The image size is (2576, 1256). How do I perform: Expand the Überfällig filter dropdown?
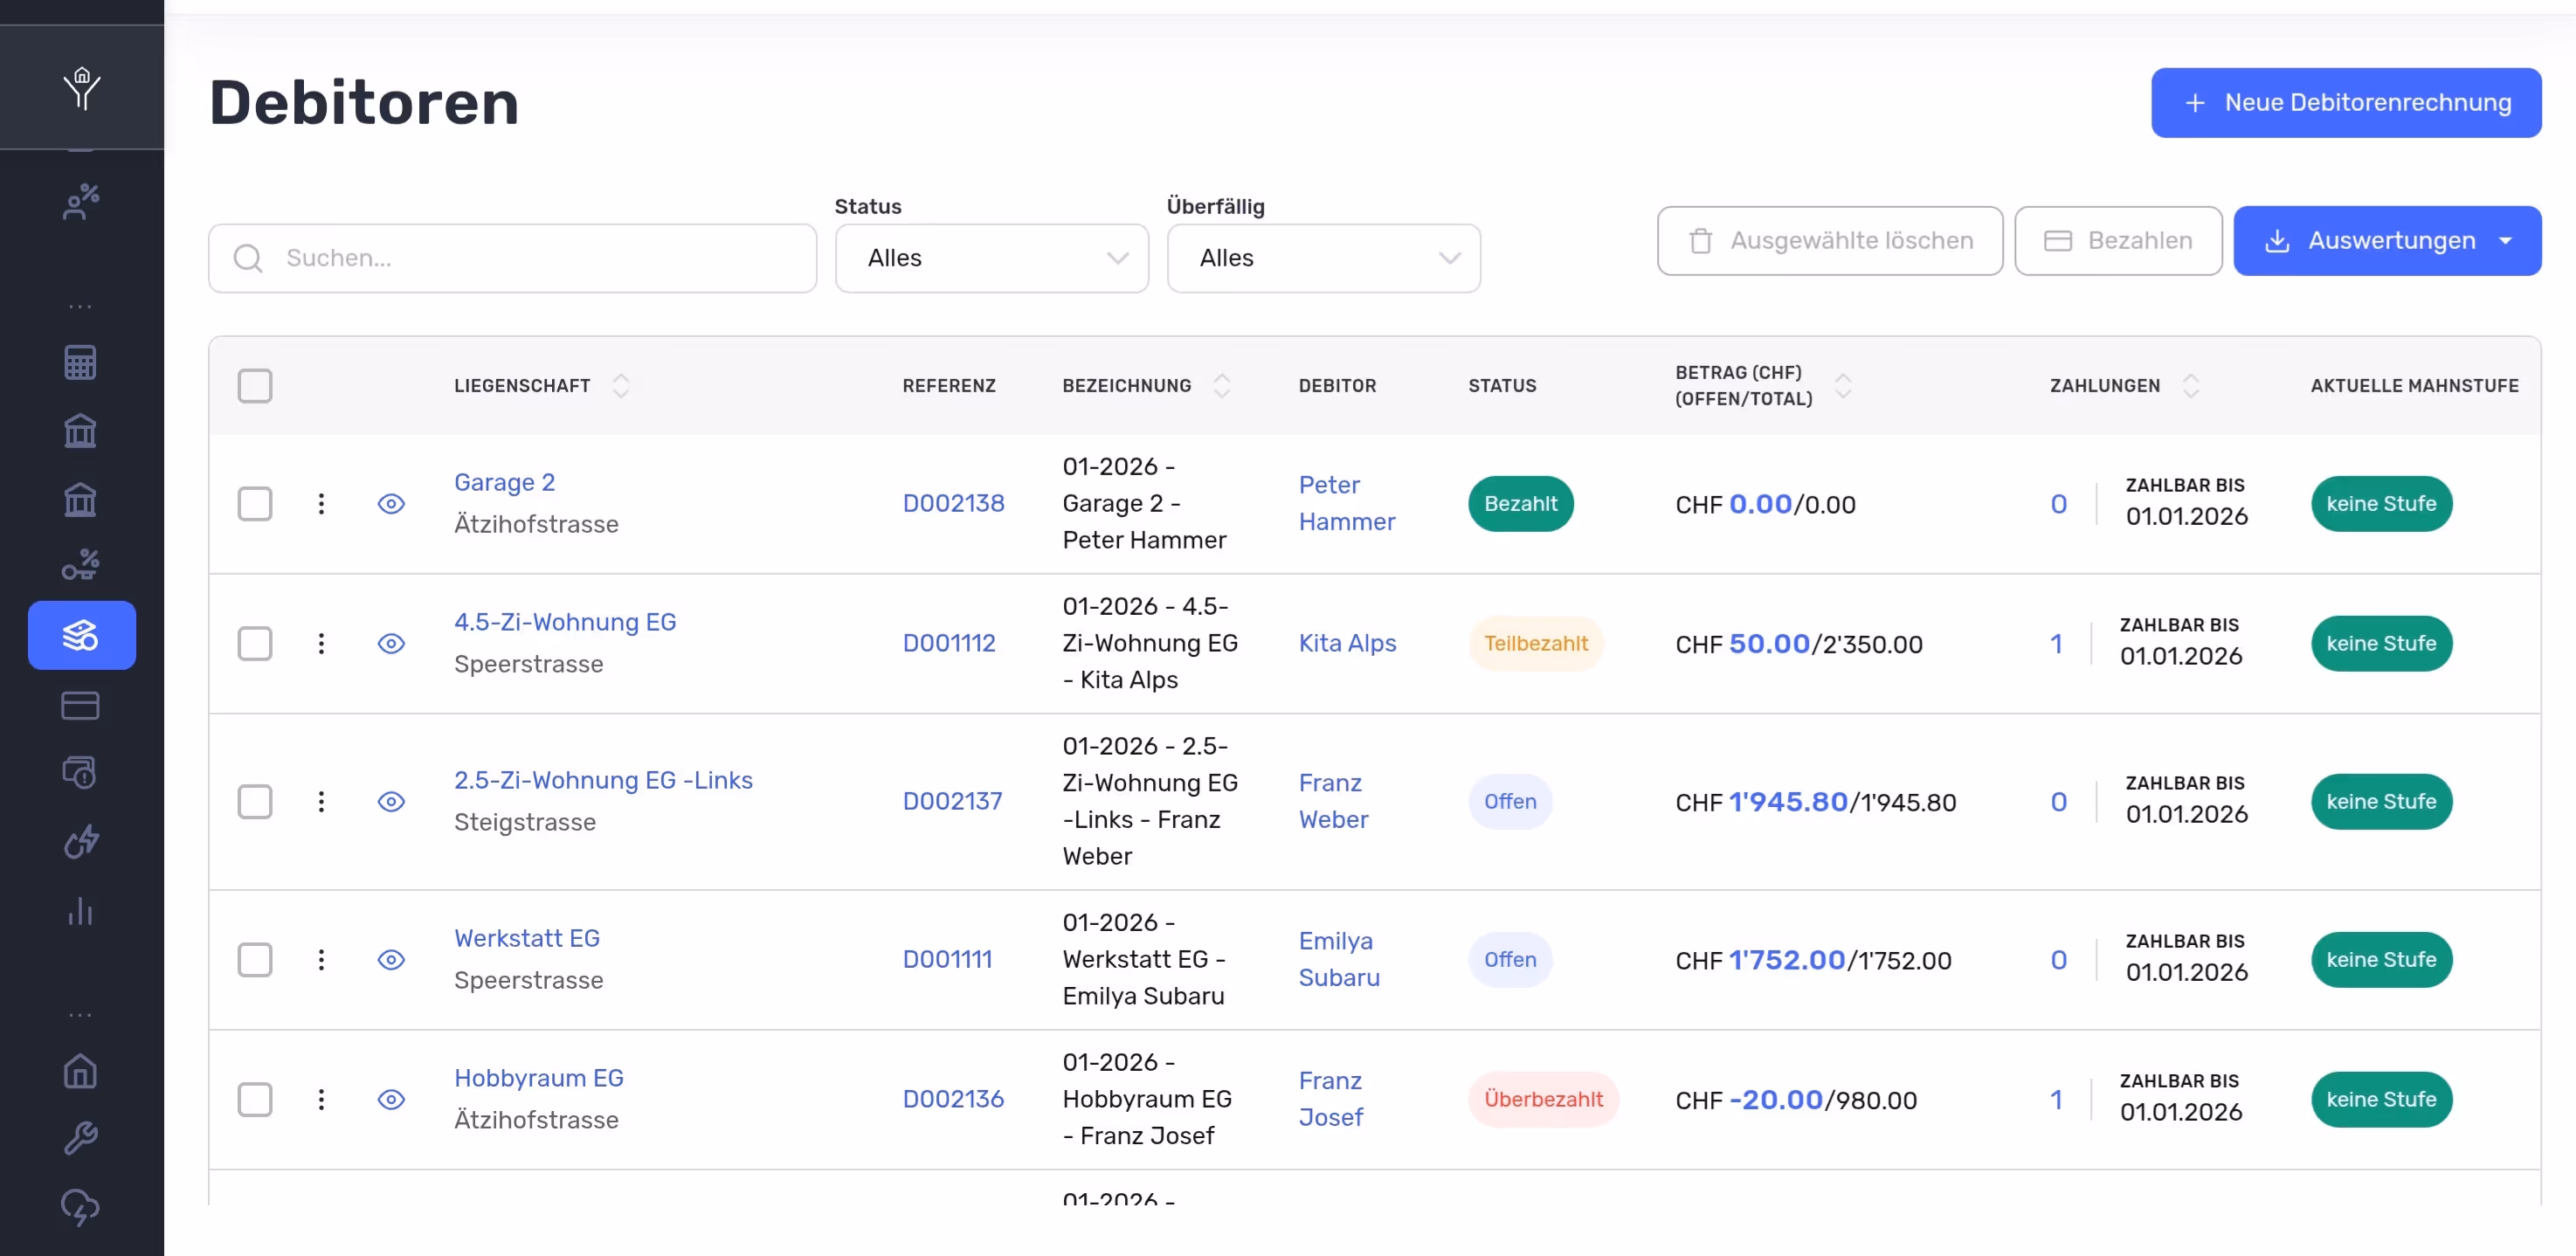(x=1323, y=258)
